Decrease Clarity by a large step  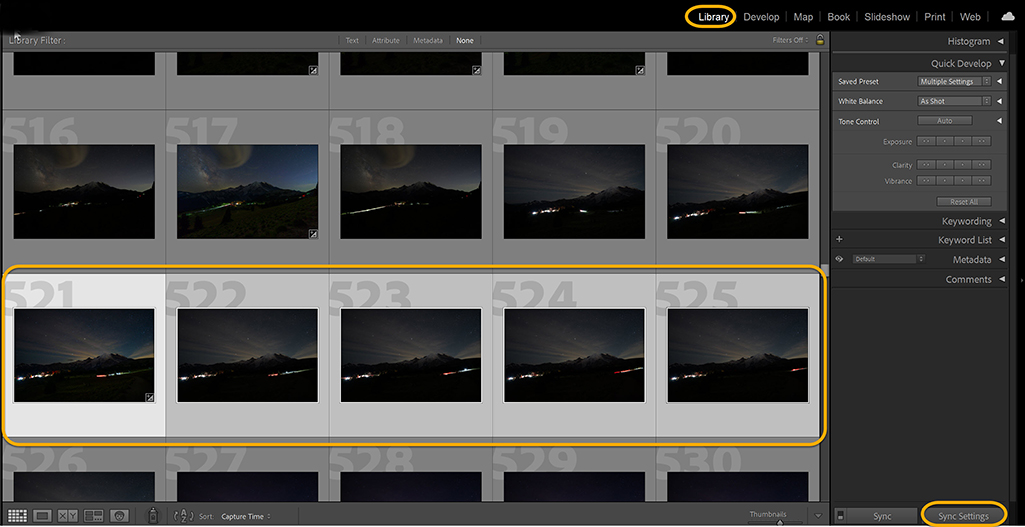(x=926, y=165)
